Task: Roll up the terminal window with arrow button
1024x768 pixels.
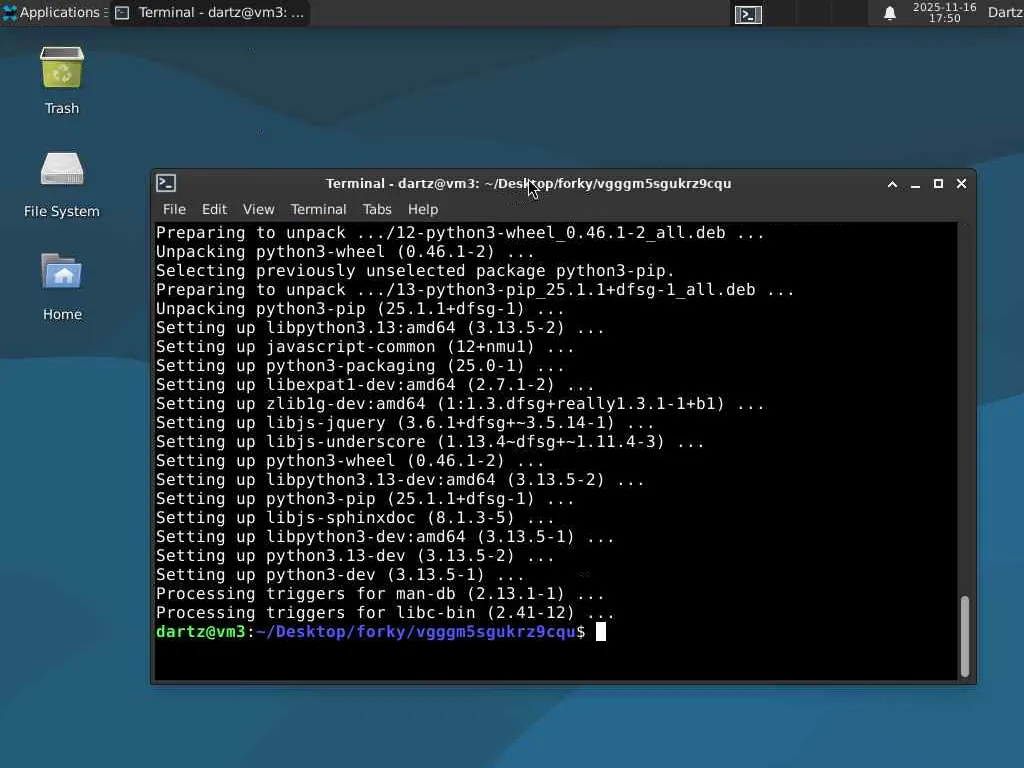Action: (x=892, y=184)
